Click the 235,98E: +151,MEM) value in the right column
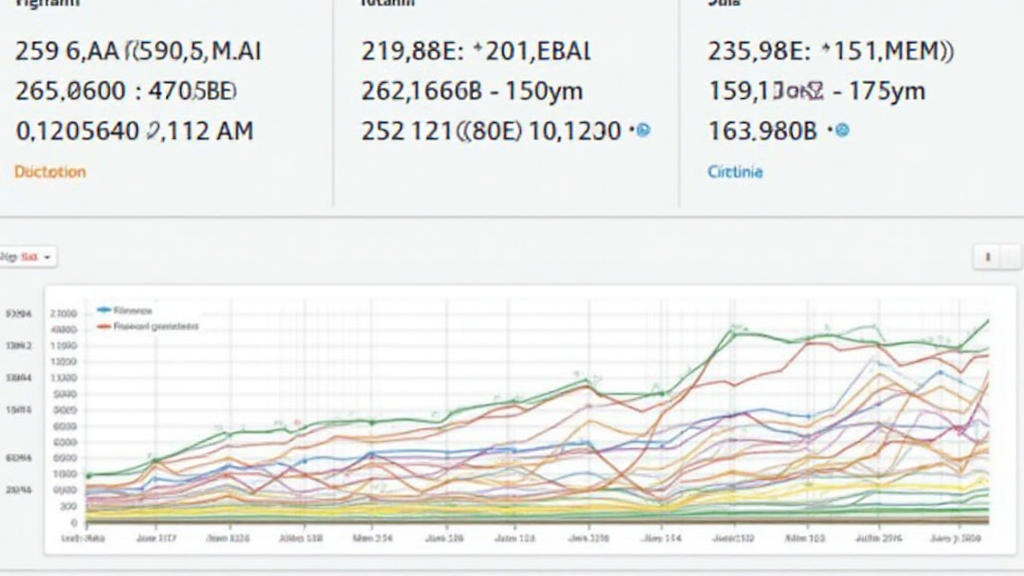1024x576 pixels. tap(830, 51)
